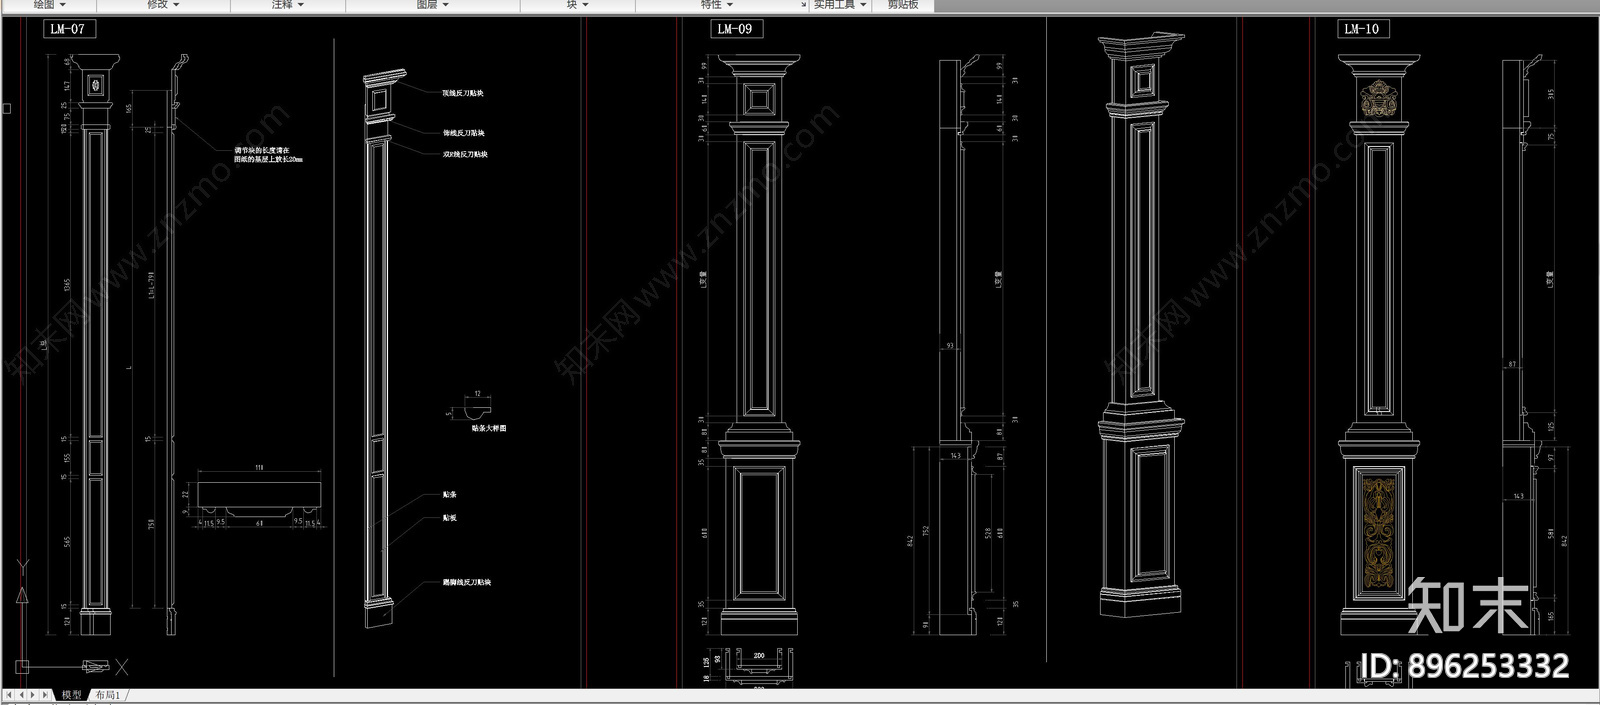The image size is (1600, 705).
Task: Click the previous layout tab arrow
Action: (22, 694)
